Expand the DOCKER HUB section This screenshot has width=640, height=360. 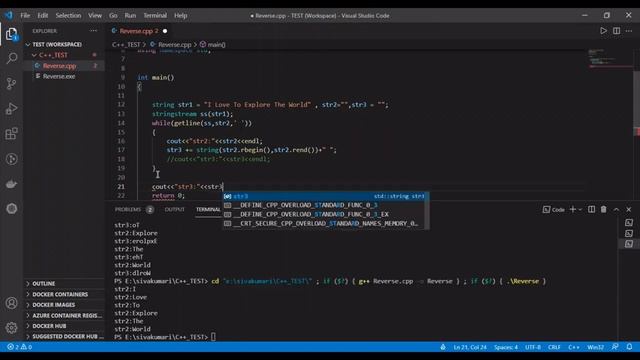pos(49,326)
